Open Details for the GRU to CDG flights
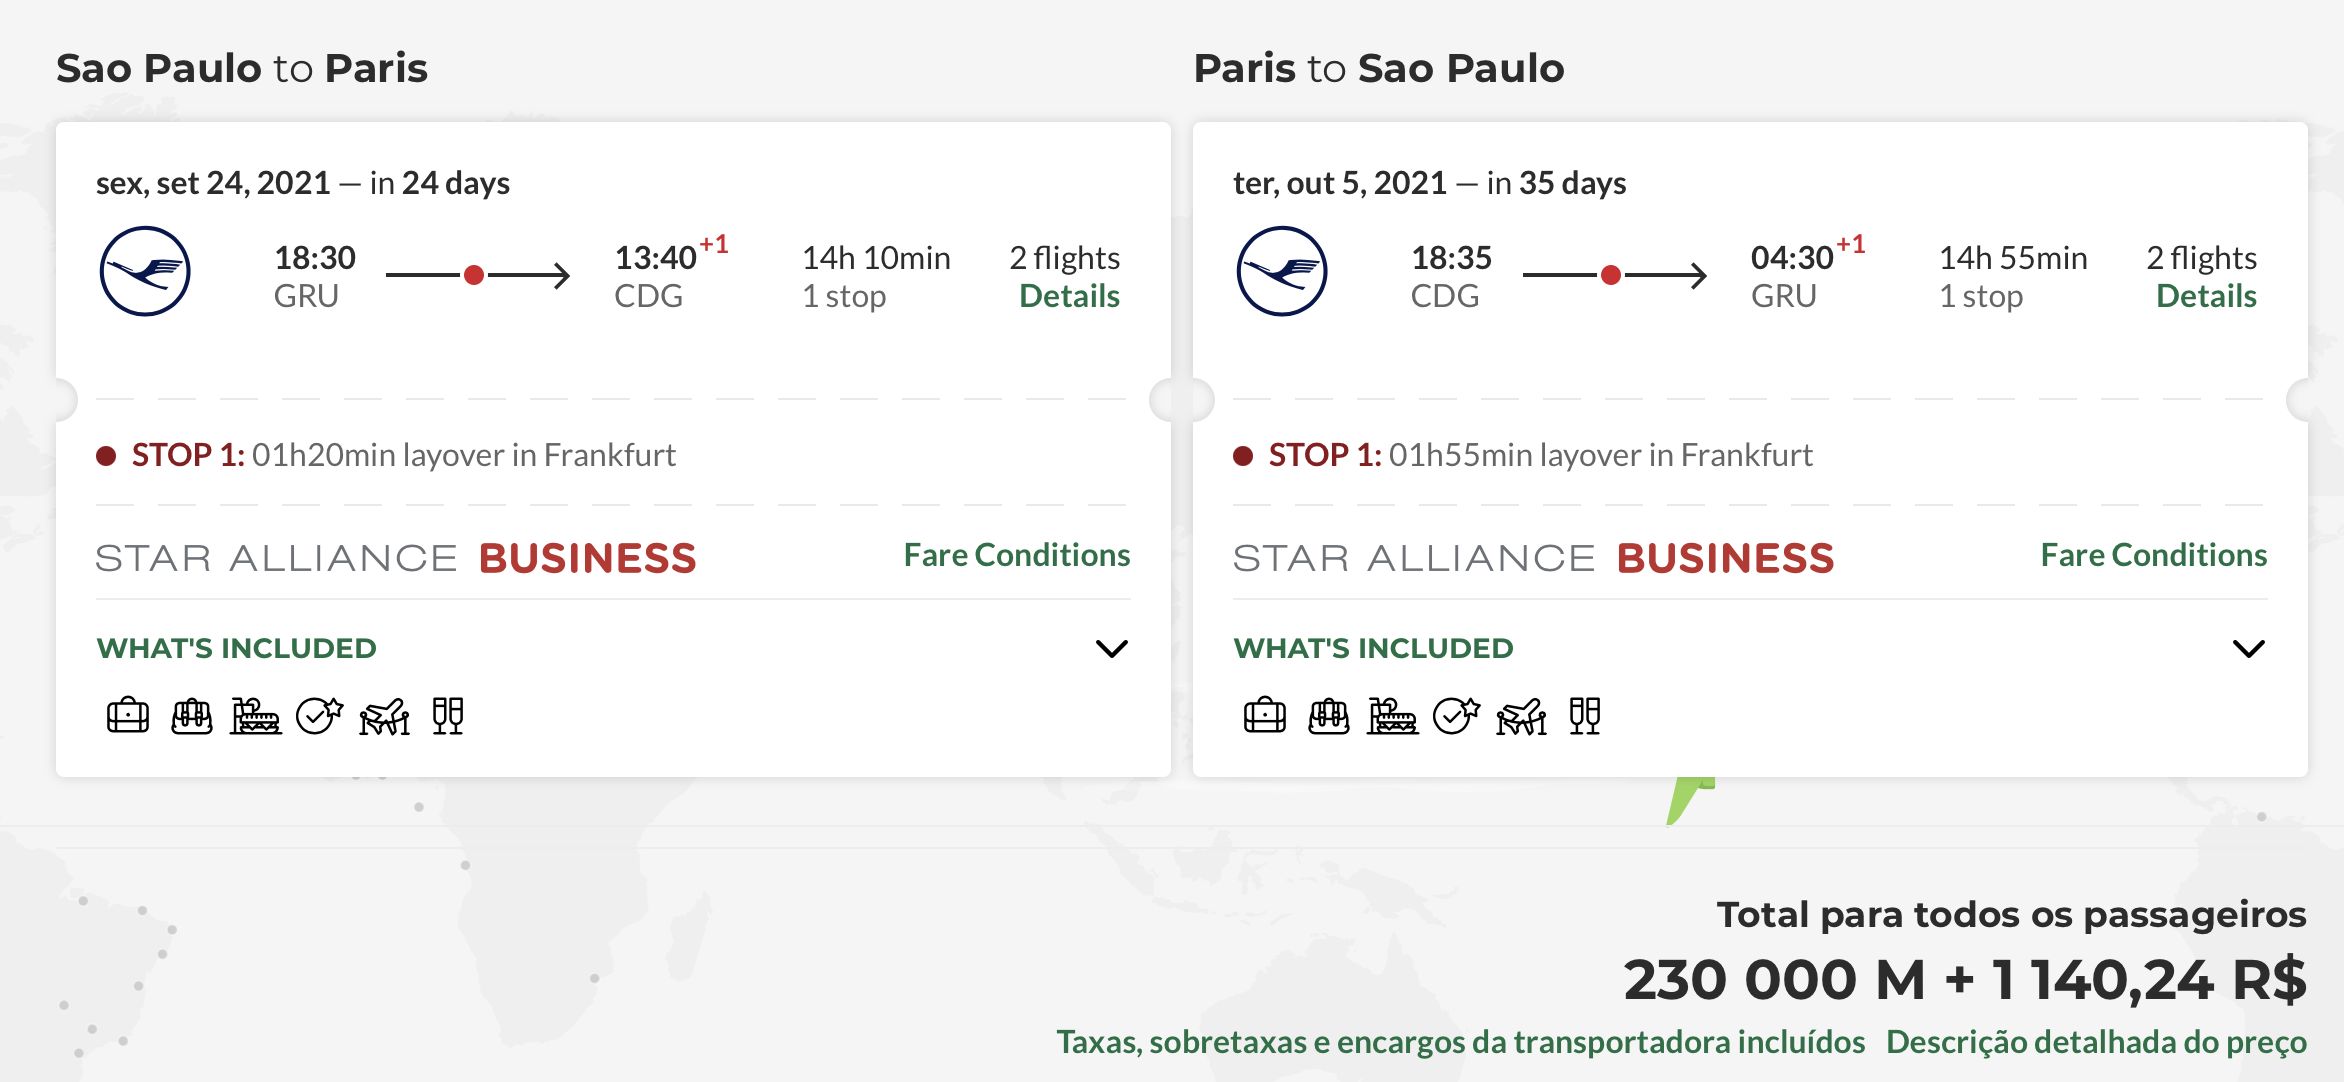This screenshot has height=1082, width=2344. pyautogui.click(x=1069, y=296)
